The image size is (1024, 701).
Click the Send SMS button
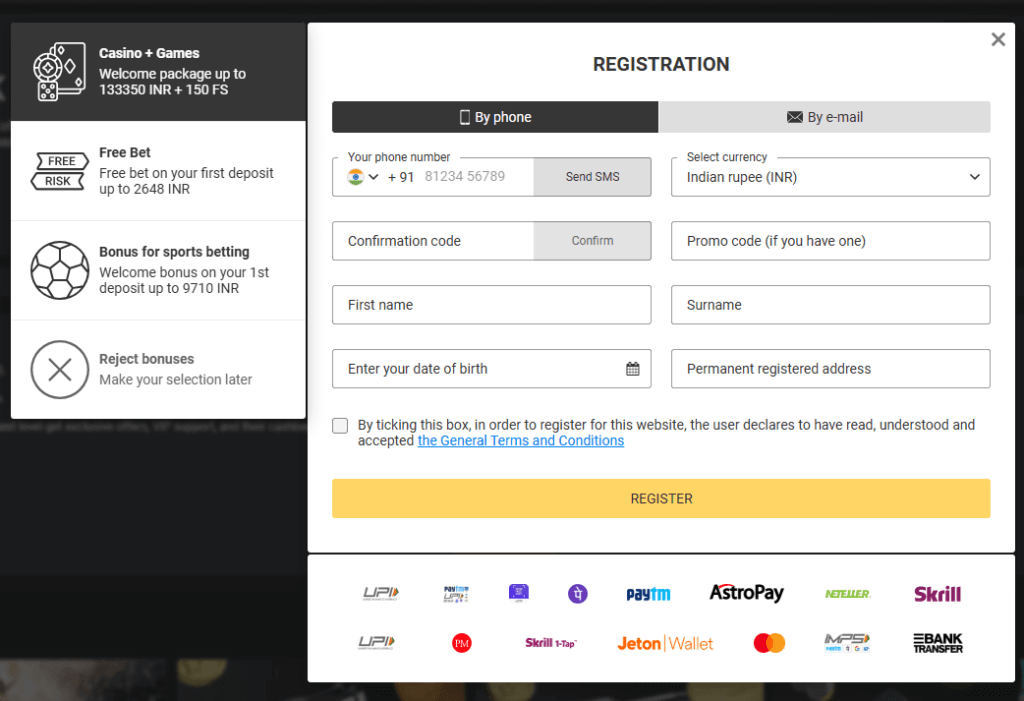[592, 177]
